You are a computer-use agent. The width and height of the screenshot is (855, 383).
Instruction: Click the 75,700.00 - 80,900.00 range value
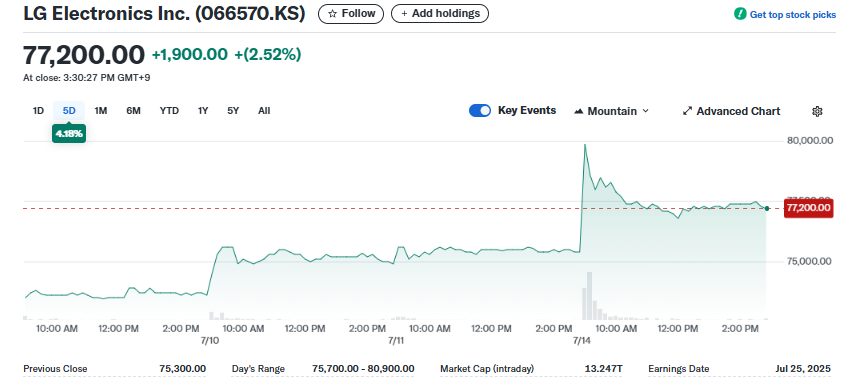pyautogui.click(x=363, y=369)
